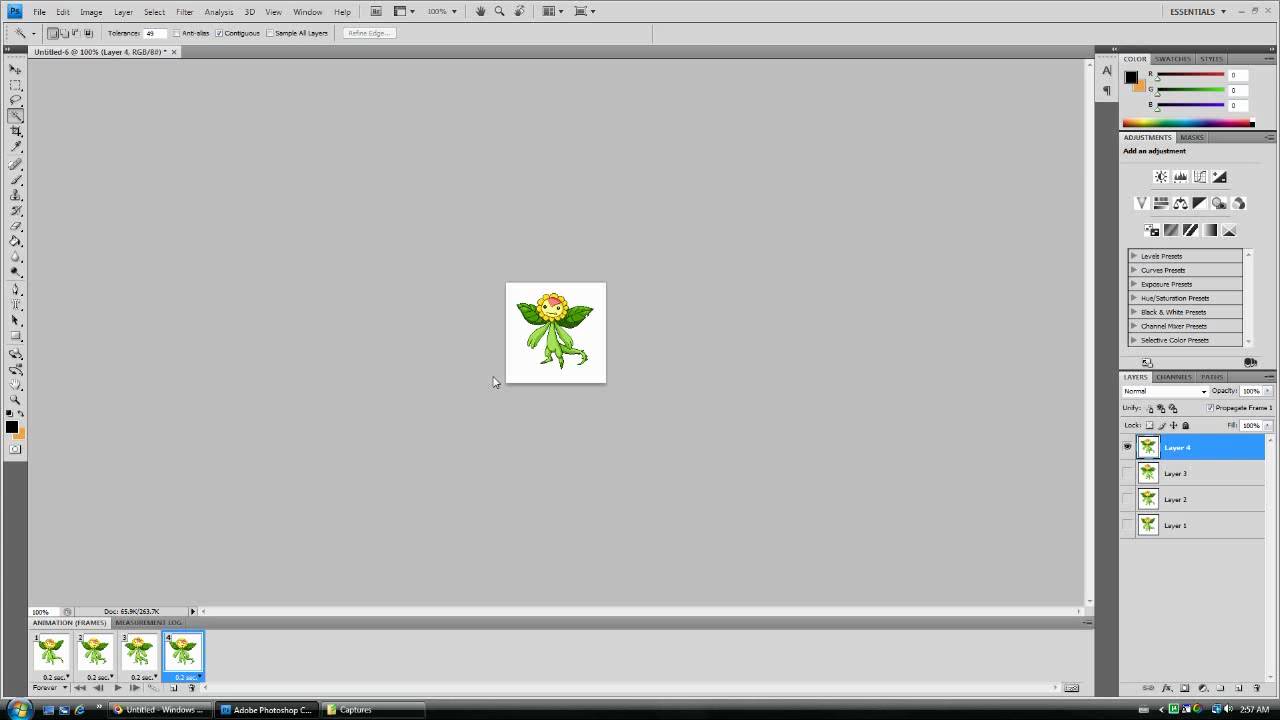Select the Crop tool
This screenshot has height=720, width=1280.
tap(16, 131)
